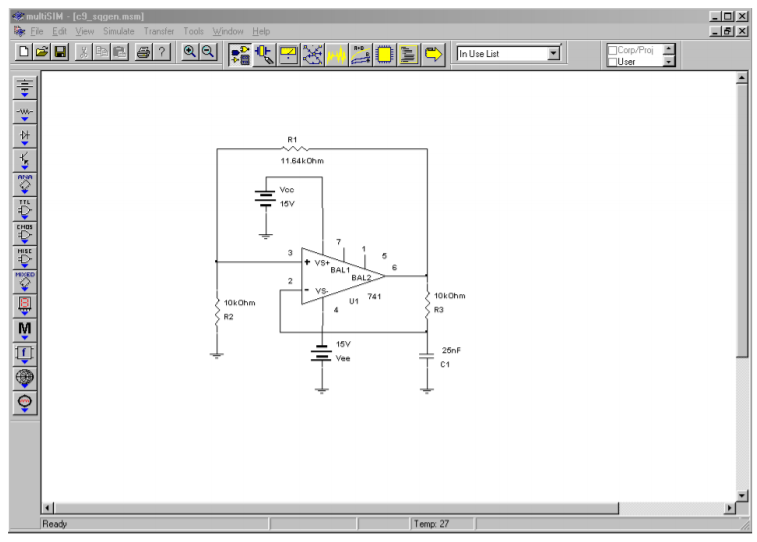
Task: Open the Simulate menu
Action: (118, 32)
